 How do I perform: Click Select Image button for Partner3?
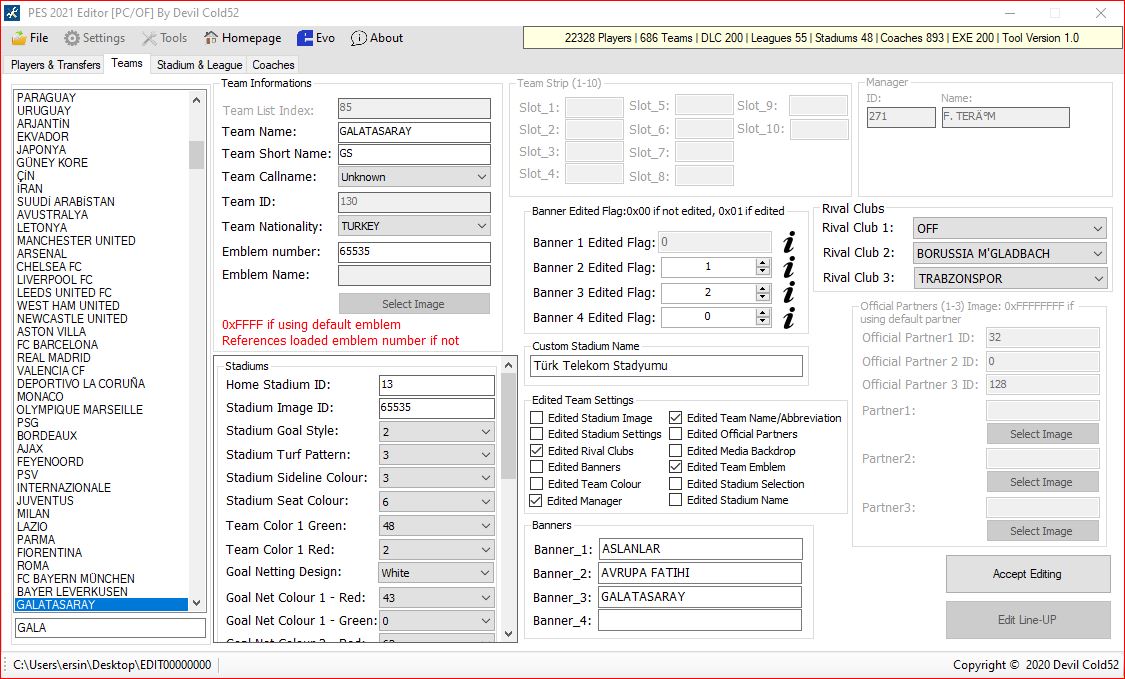coord(1042,530)
